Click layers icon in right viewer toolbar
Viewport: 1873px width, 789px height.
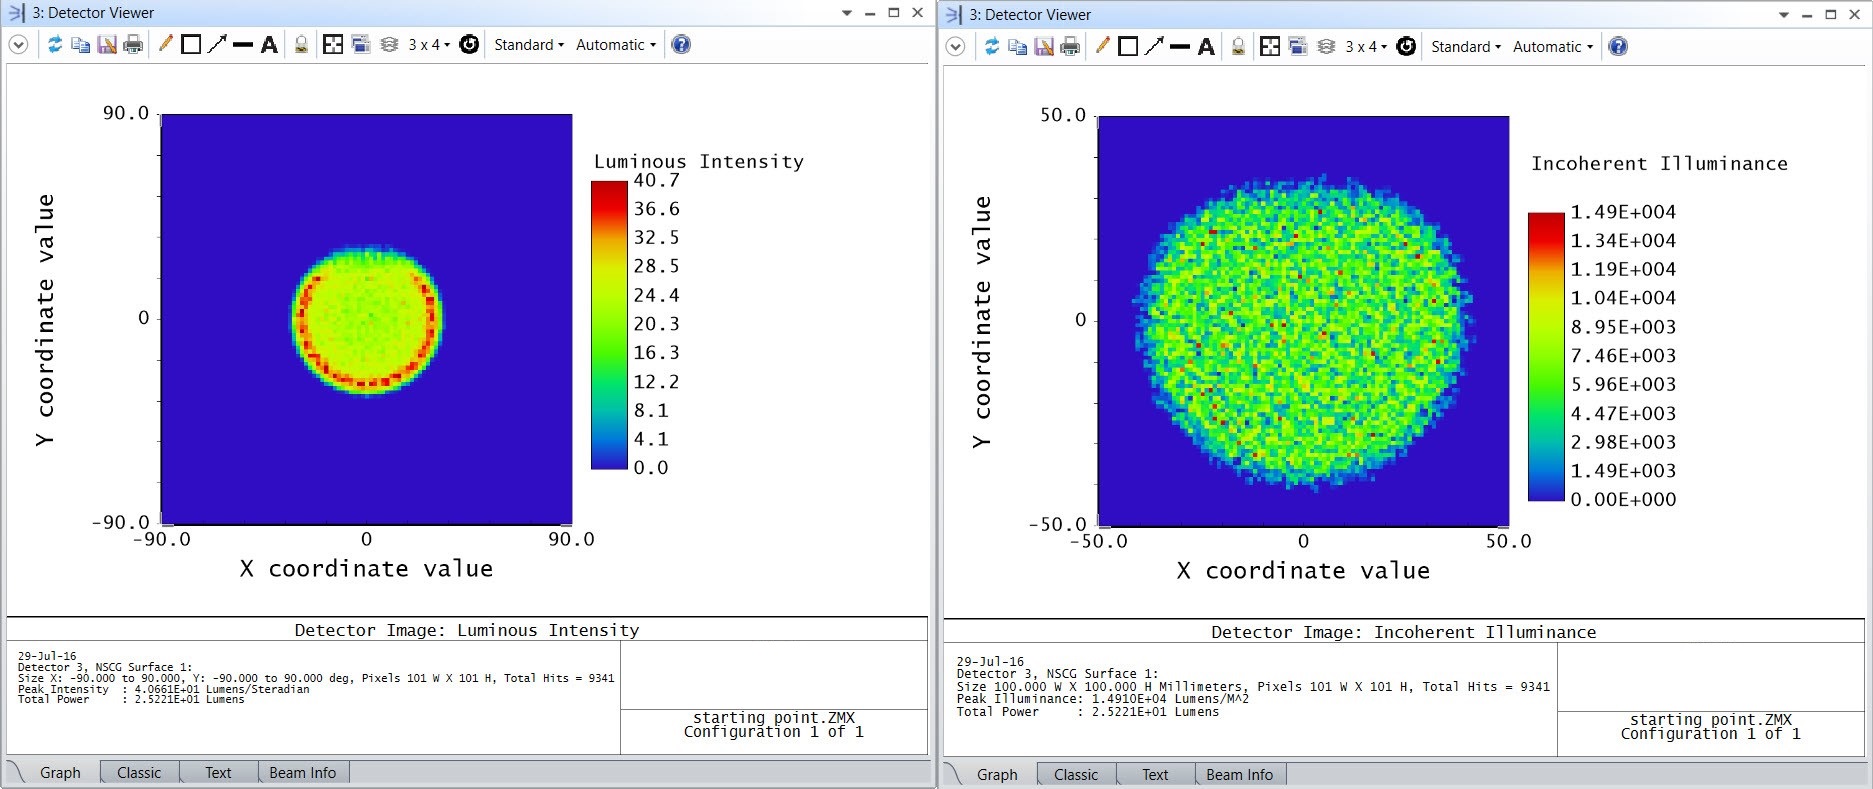tap(1326, 47)
